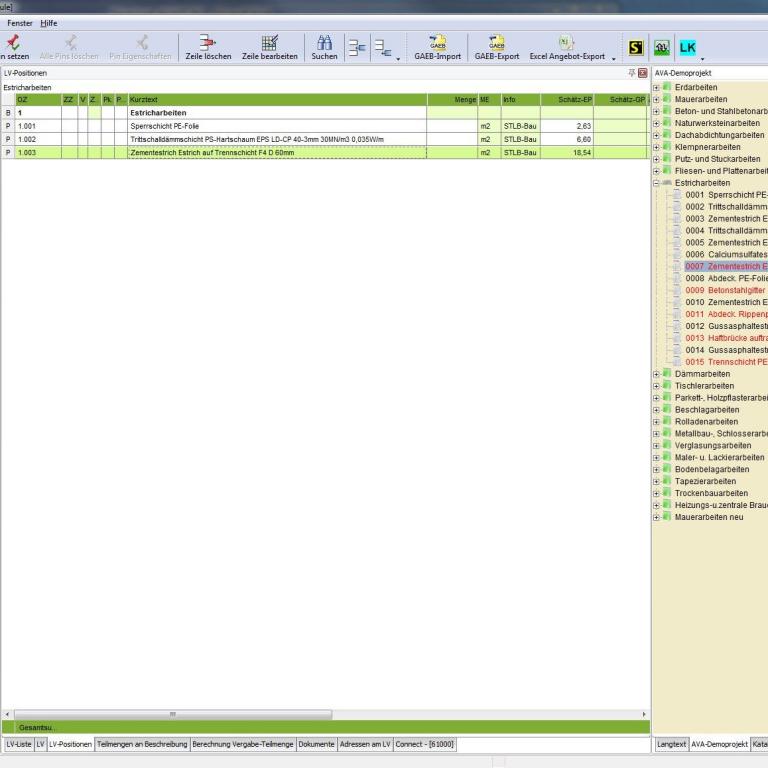Screen dimensions: 768x768
Task: Switch to the Berechnung Vergabe-Teilmenge tab
Action: [x=243, y=744]
